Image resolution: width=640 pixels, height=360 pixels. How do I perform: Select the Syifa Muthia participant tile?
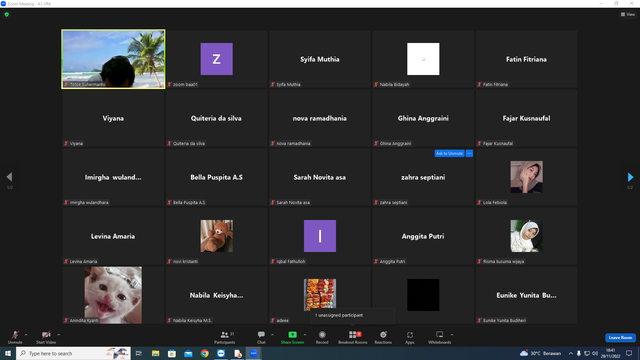coord(320,59)
